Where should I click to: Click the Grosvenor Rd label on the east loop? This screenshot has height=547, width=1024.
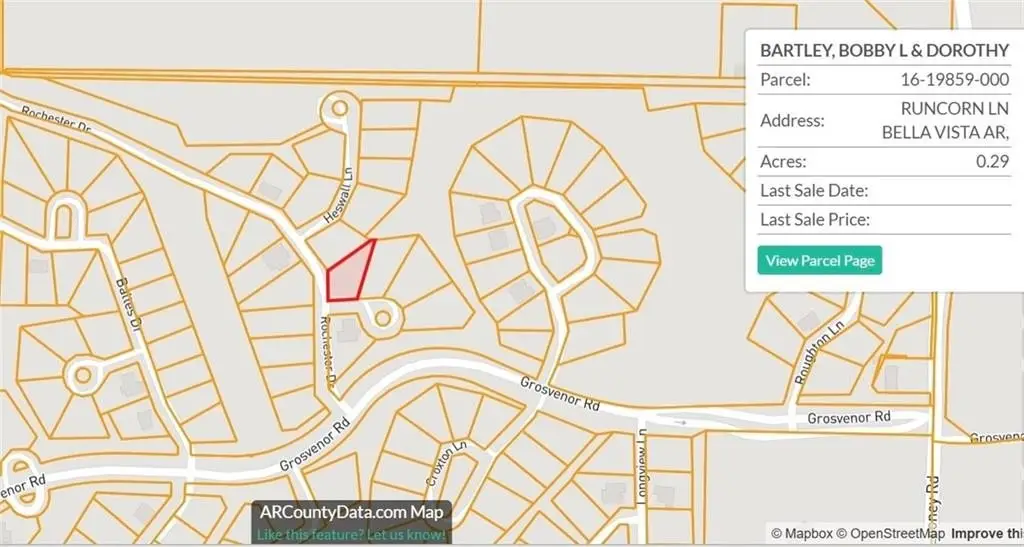pos(849,417)
